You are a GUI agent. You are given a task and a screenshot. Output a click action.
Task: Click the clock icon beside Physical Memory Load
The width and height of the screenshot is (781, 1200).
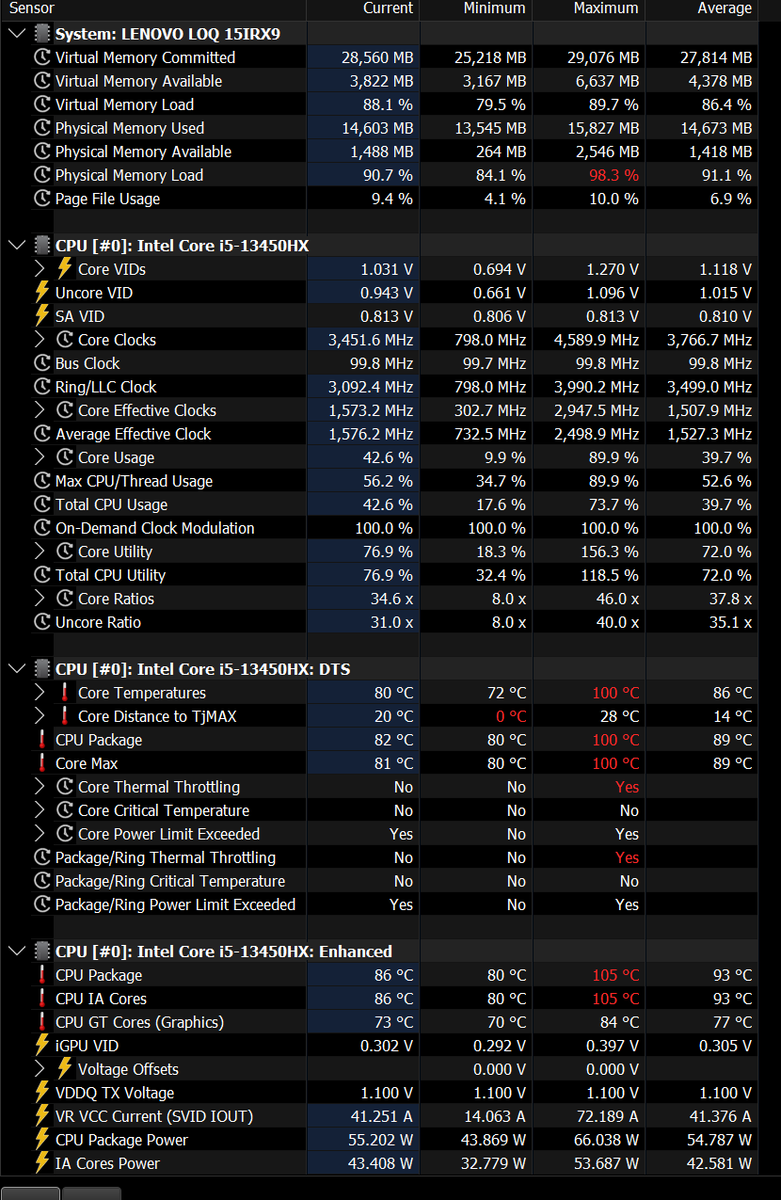(42, 175)
